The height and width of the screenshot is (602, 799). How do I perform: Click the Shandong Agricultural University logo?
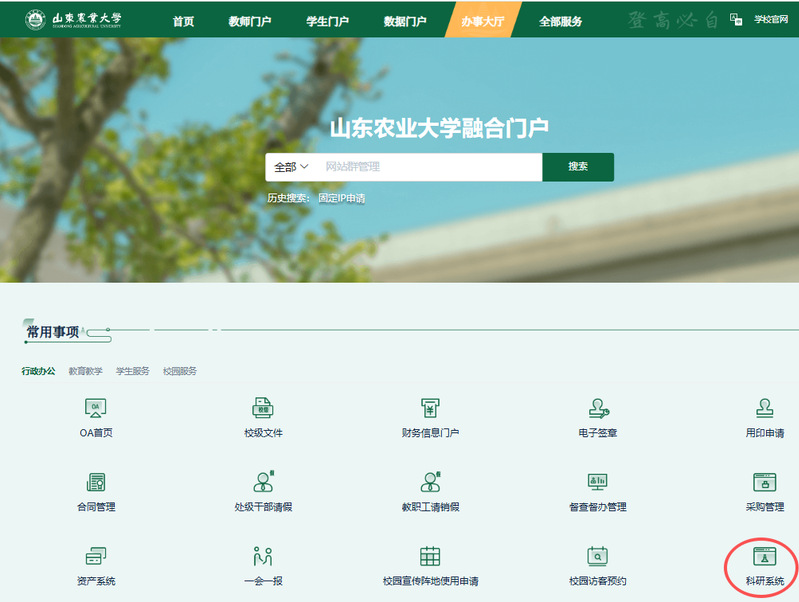(x=73, y=20)
